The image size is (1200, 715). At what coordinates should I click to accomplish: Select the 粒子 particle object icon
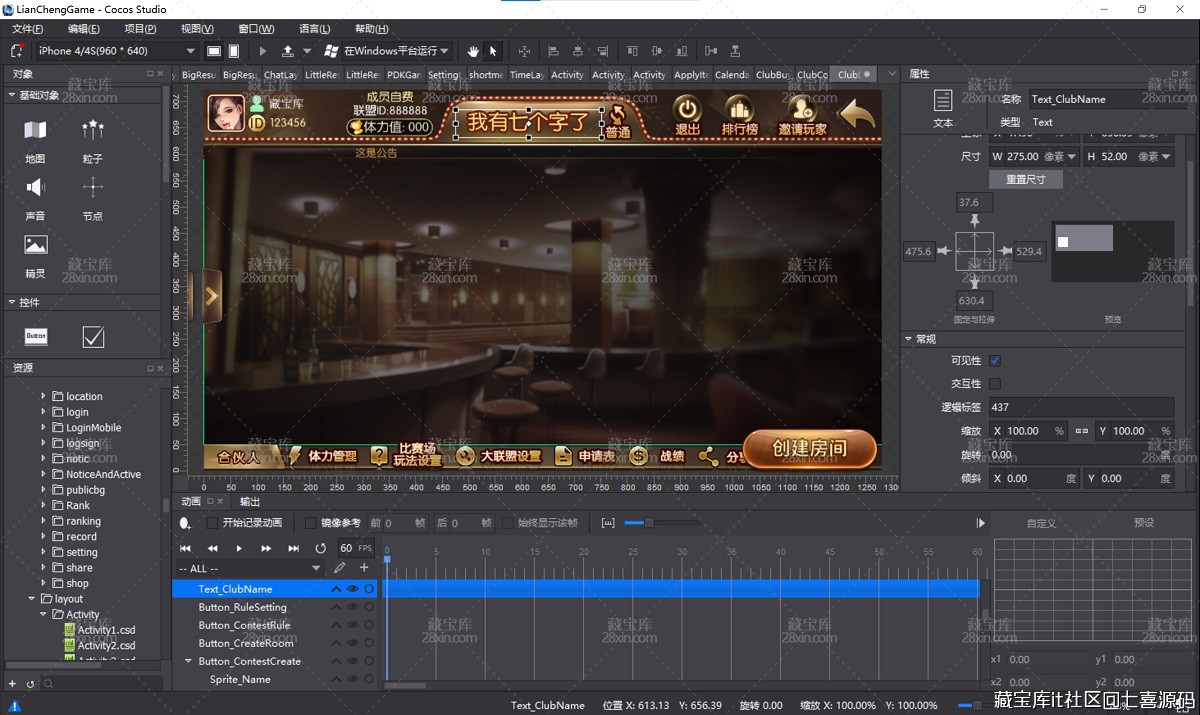pyautogui.click(x=93, y=130)
